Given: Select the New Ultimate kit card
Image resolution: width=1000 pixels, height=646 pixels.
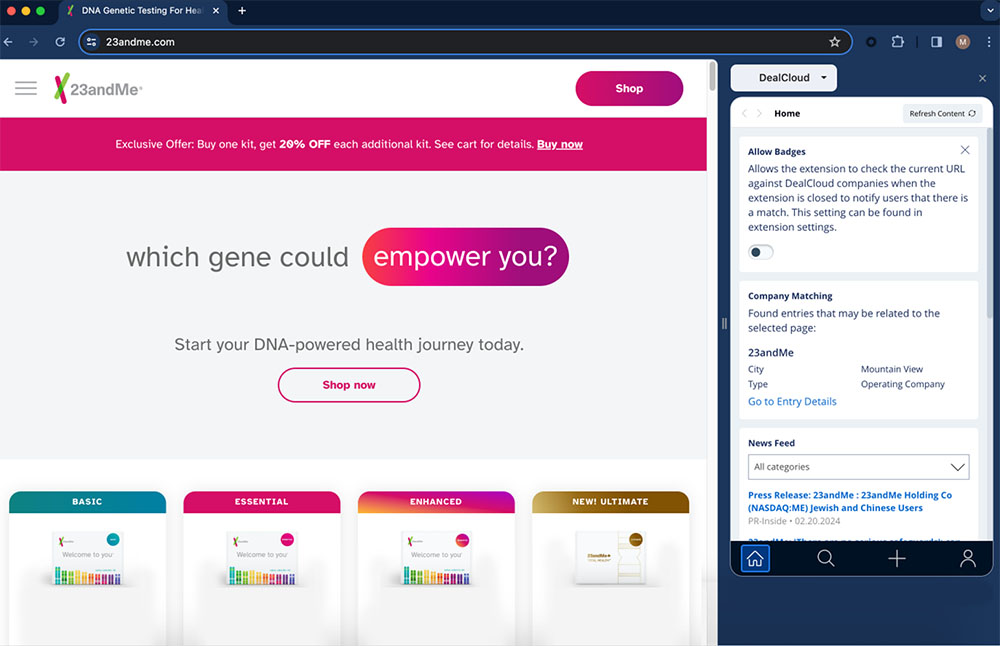Looking at the screenshot, I should [610, 568].
